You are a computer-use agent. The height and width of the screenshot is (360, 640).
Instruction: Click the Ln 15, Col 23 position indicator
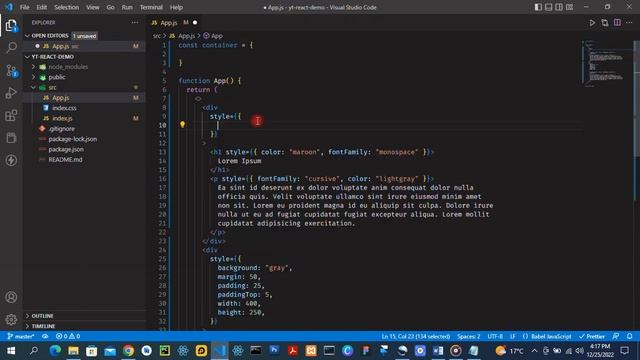[416, 336]
